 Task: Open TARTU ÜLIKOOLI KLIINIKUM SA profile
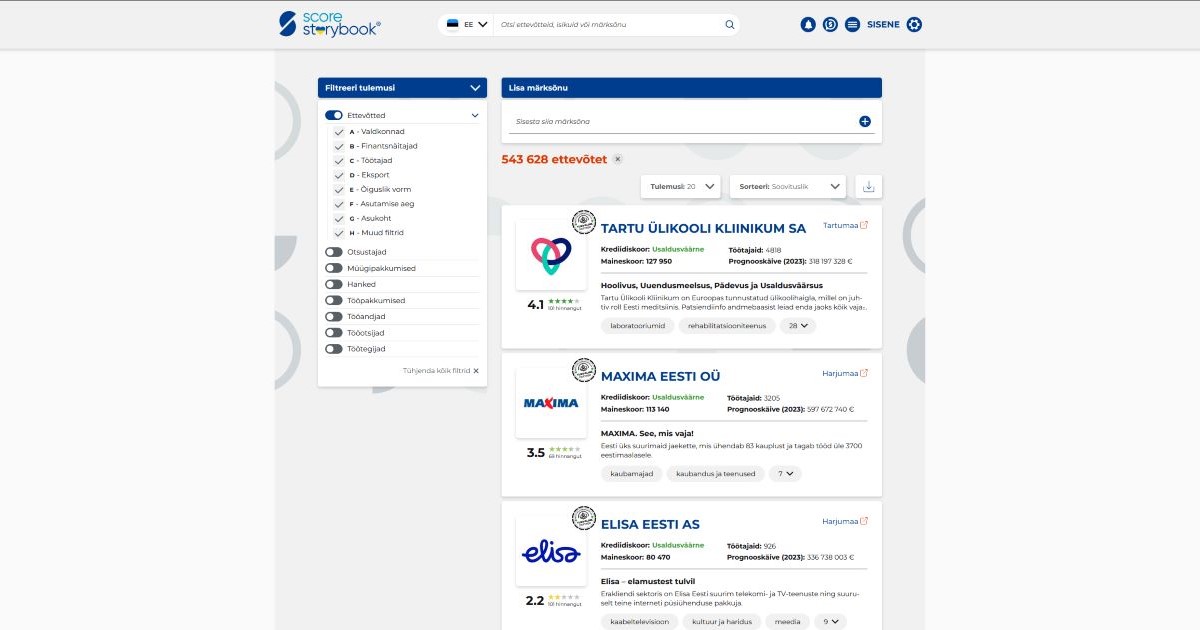pyautogui.click(x=703, y=227)
